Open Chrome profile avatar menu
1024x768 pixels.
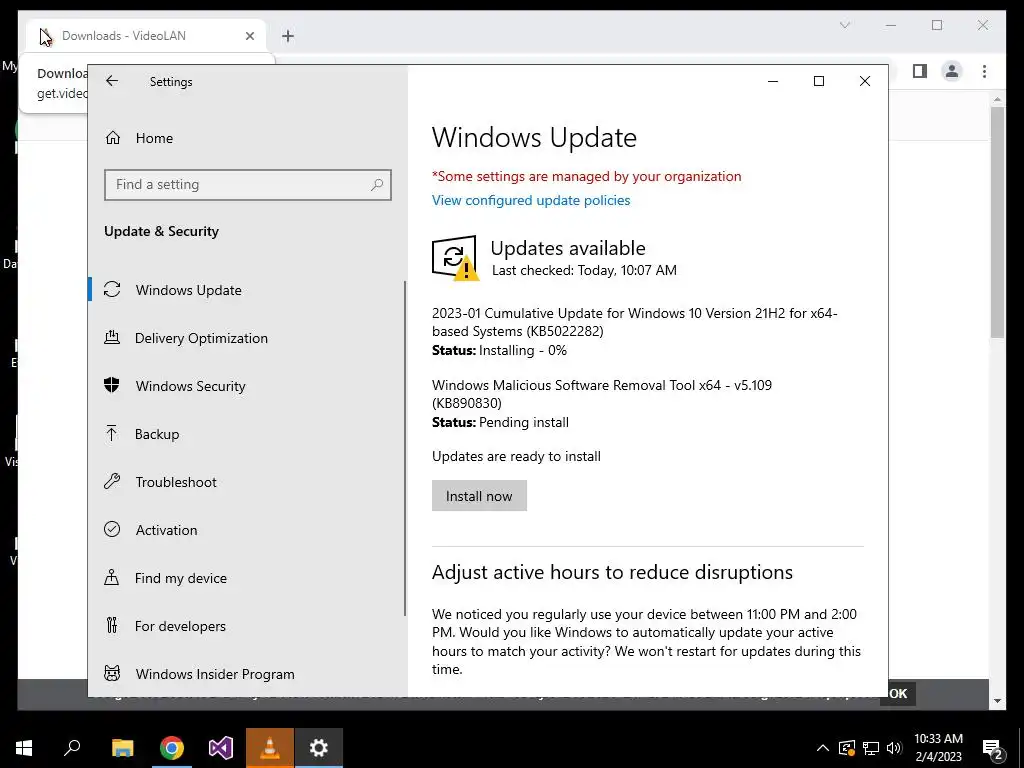tap(952, 71)
